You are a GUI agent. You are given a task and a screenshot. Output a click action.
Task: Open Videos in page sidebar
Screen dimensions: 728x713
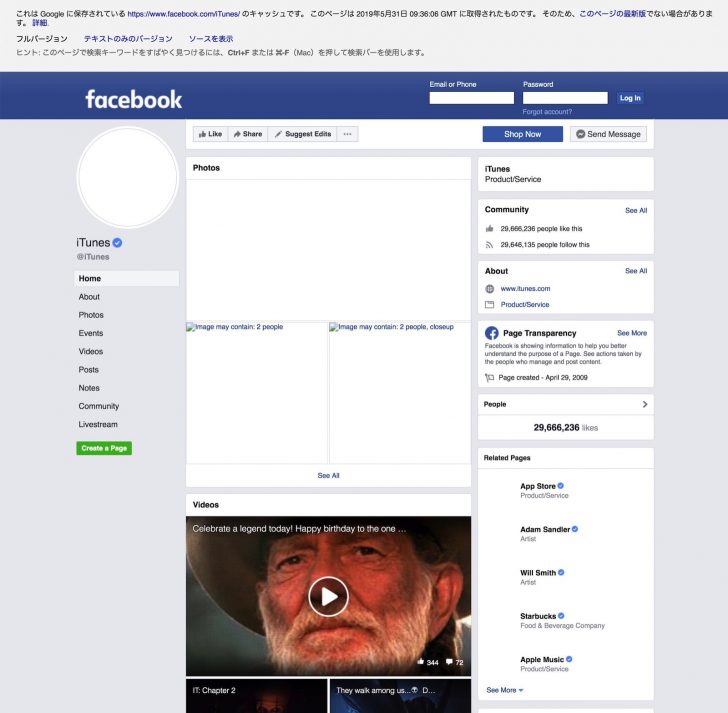pyautogui.click(x=91, y=351)
